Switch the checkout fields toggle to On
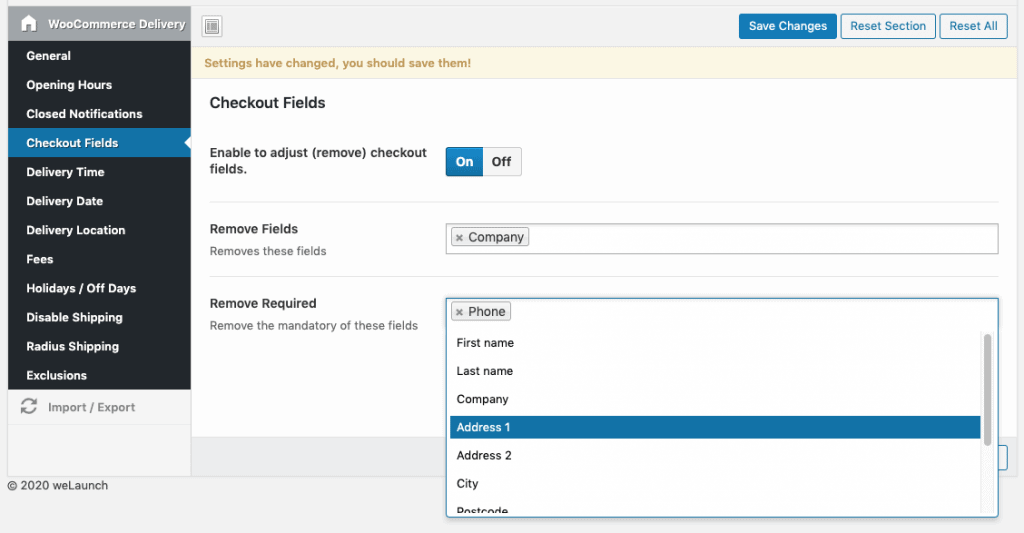 [464, 162]
